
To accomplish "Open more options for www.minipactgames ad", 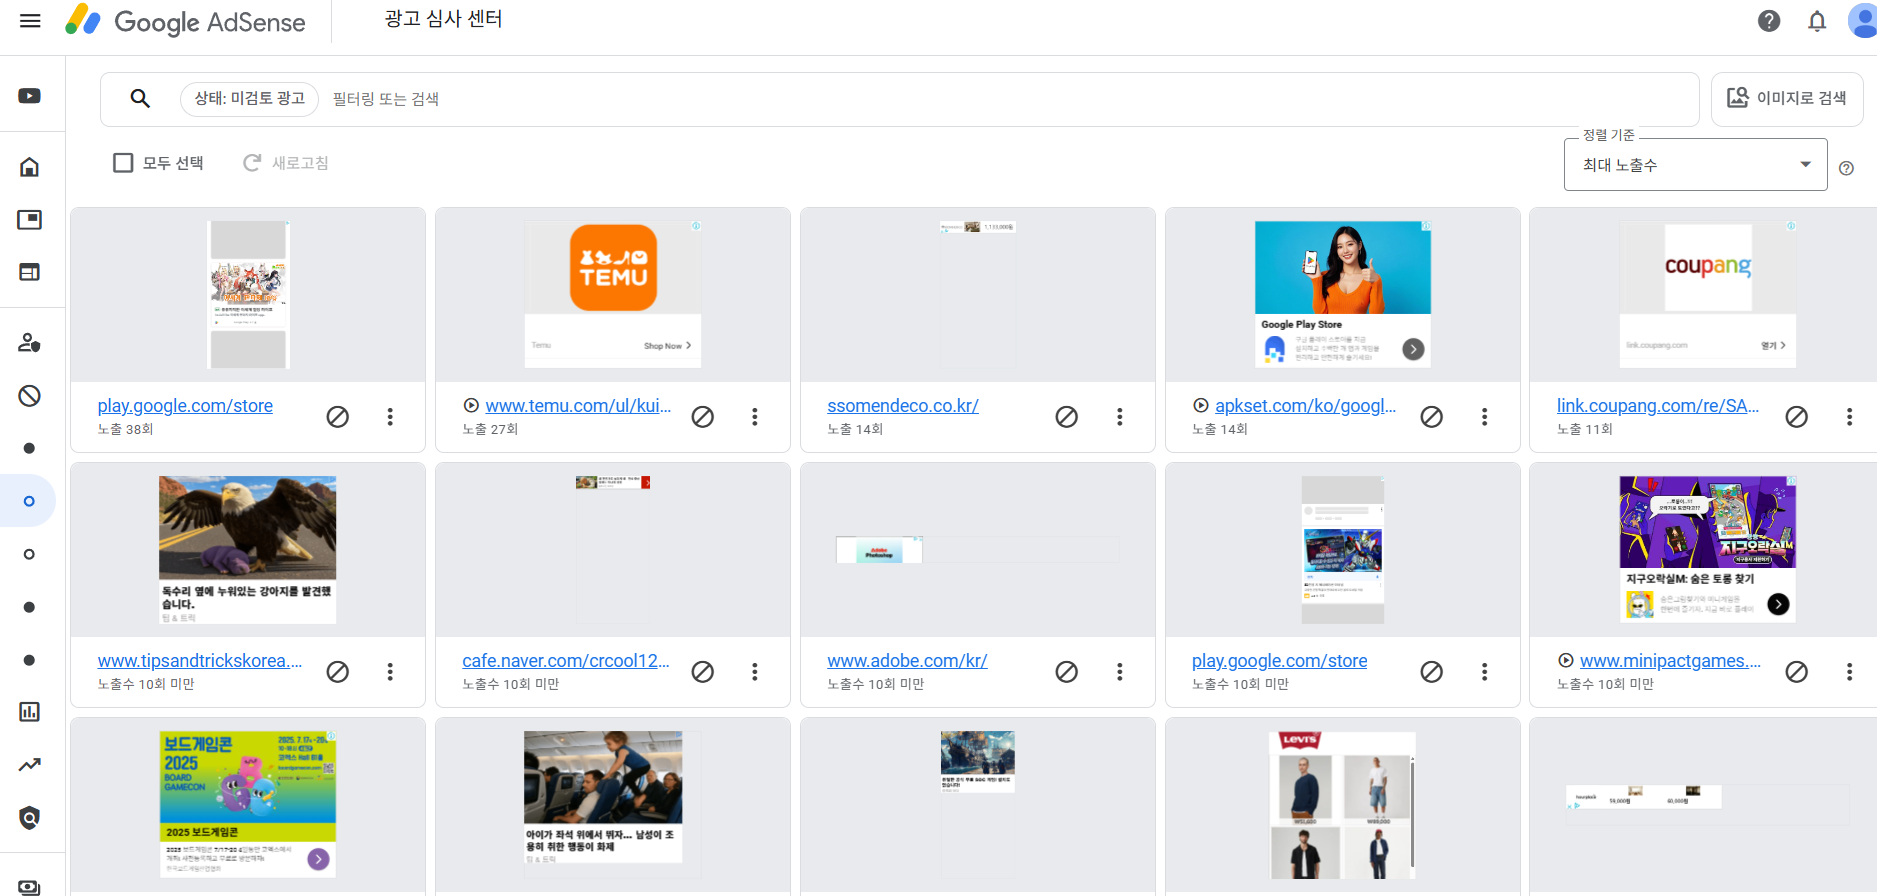I will 1850,672.
